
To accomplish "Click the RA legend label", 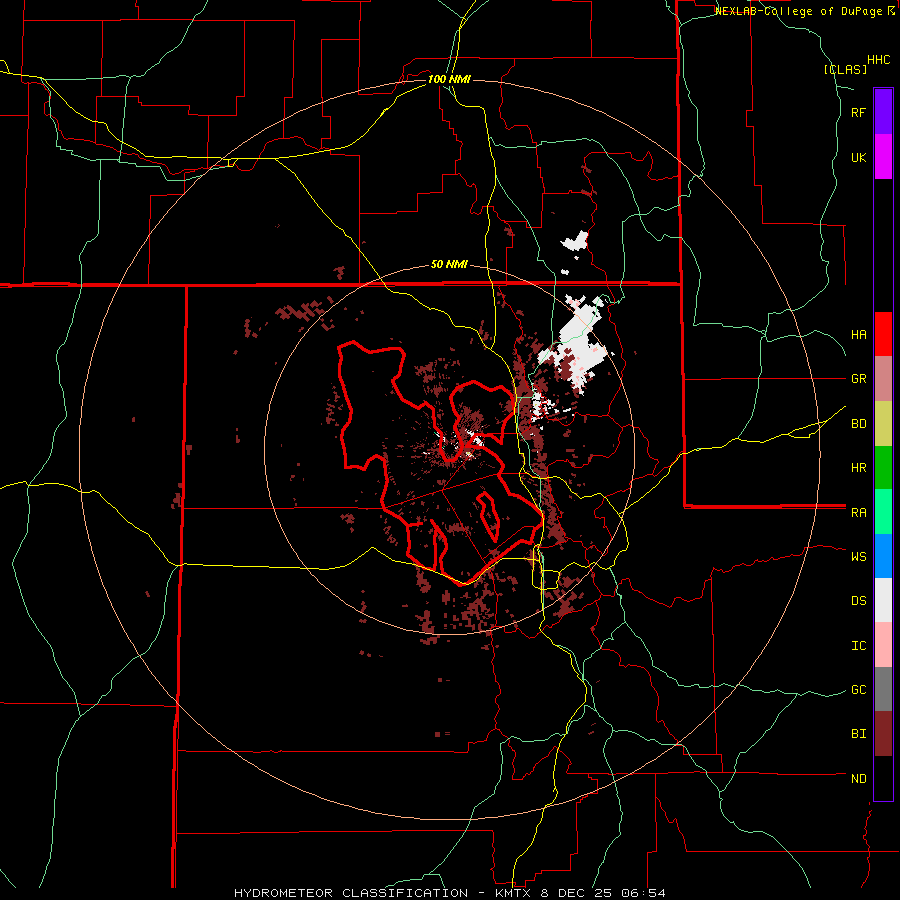I will coord(858,513).
